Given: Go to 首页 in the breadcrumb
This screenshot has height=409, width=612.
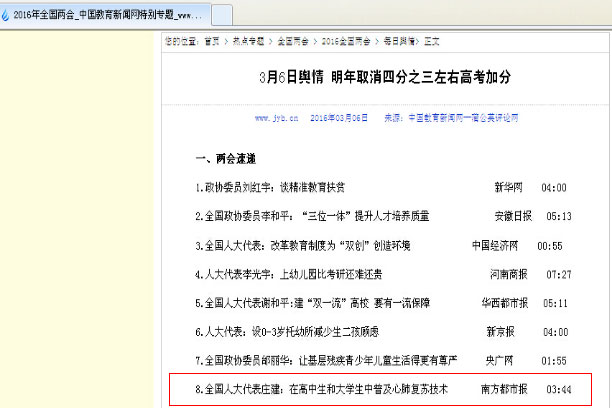Looking at the screenshot, I should (212, 42).
